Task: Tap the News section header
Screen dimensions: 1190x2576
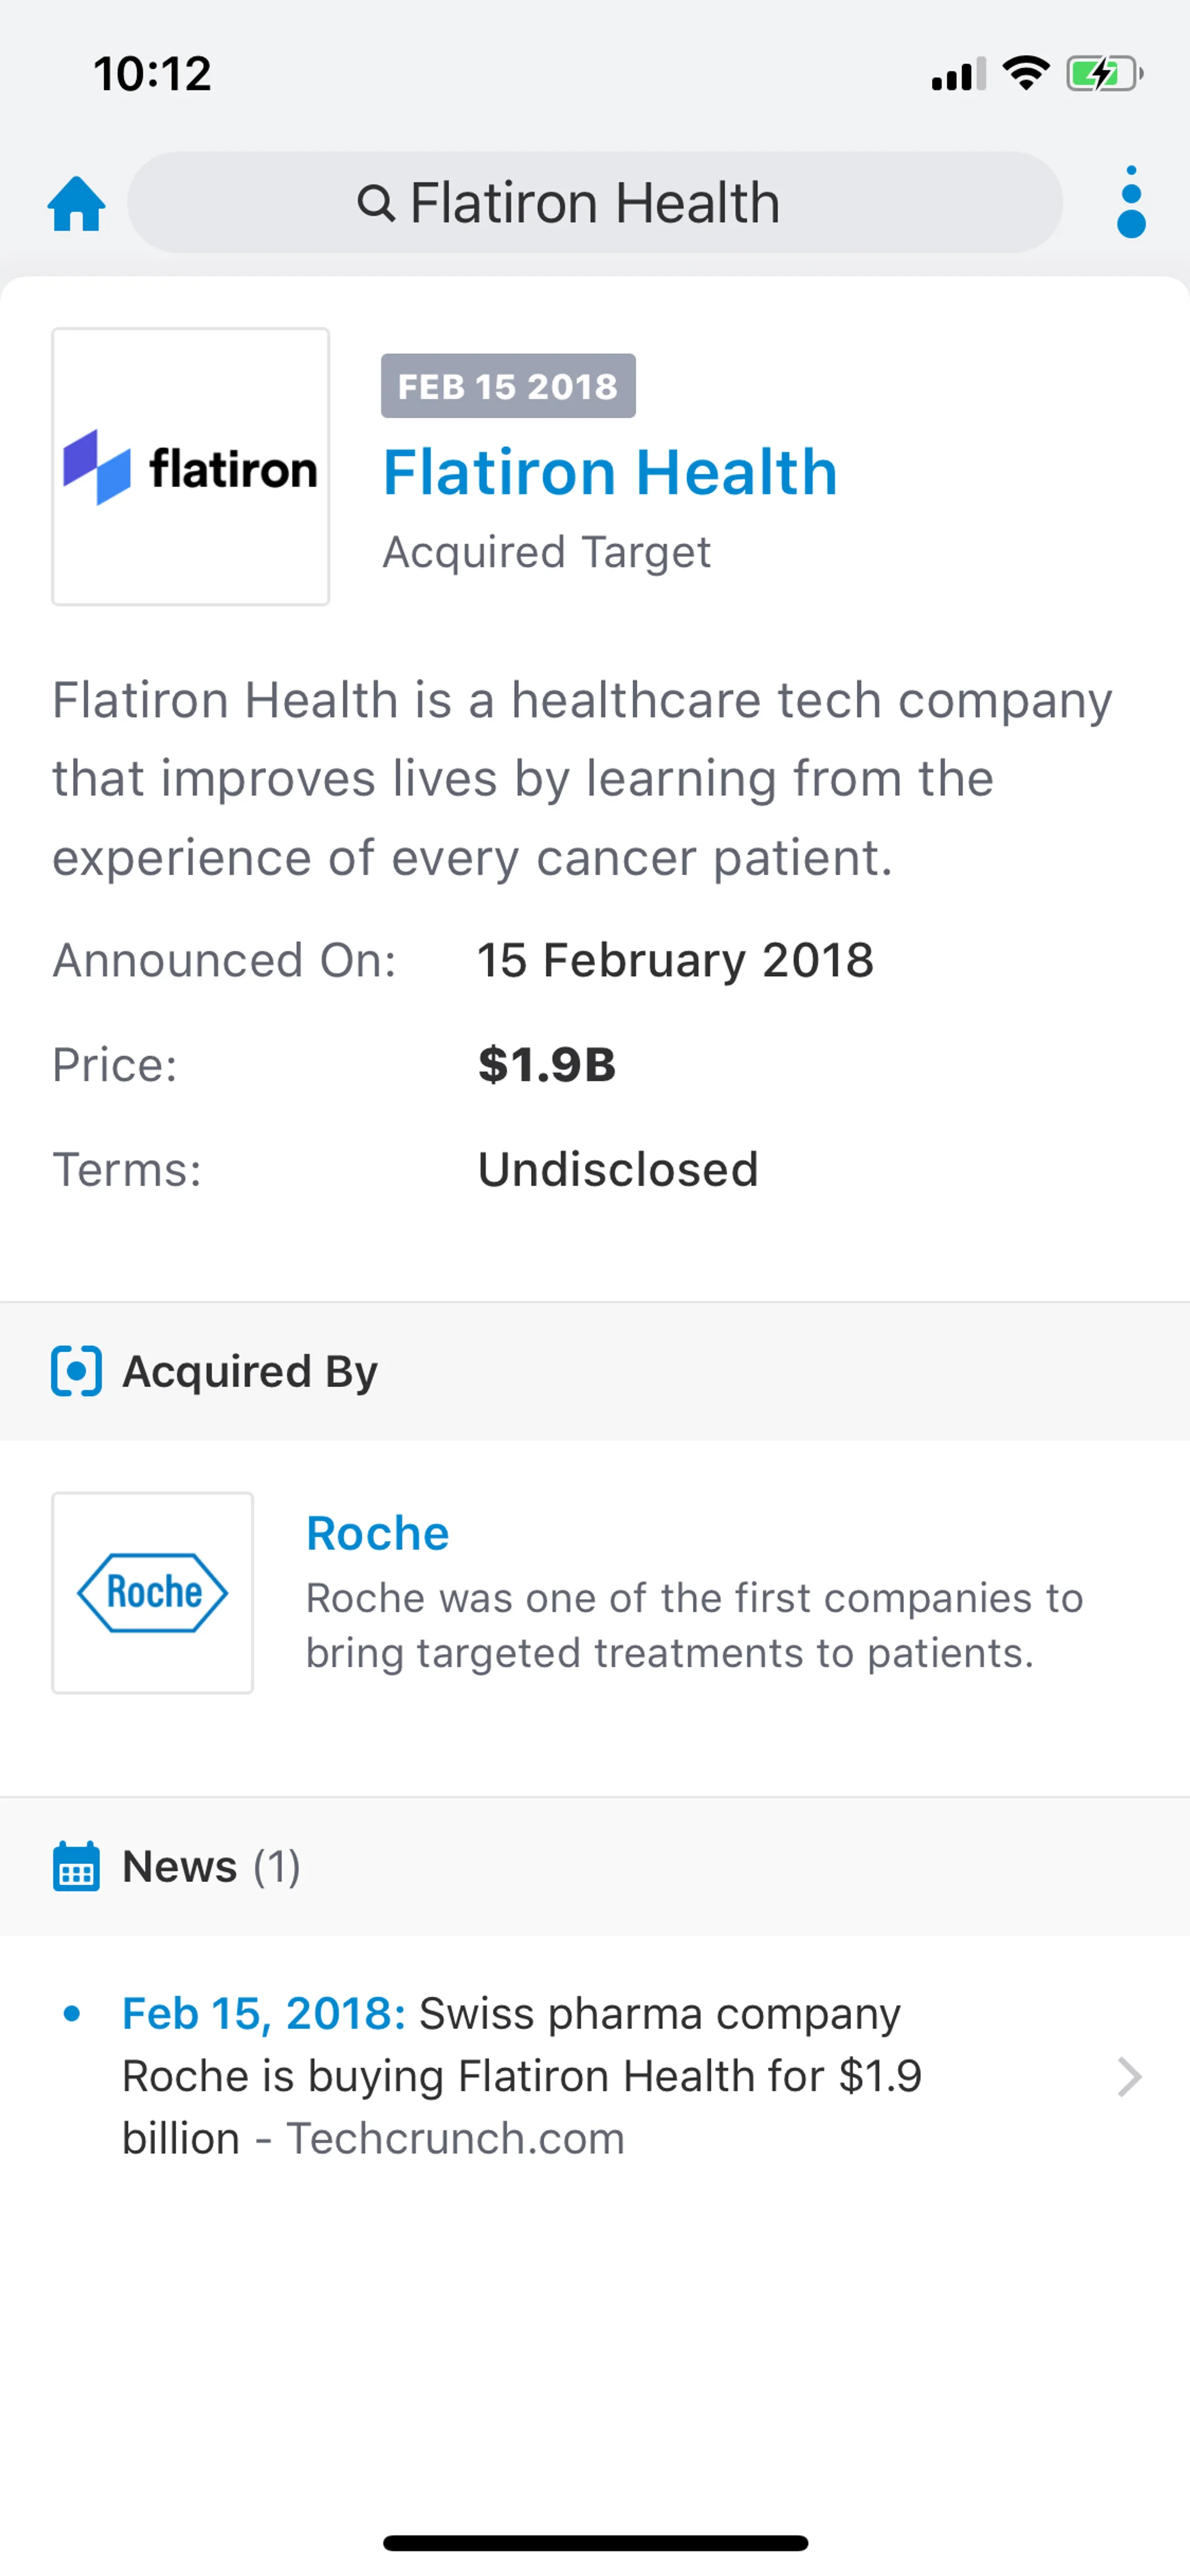Action: coord(180,1866)
